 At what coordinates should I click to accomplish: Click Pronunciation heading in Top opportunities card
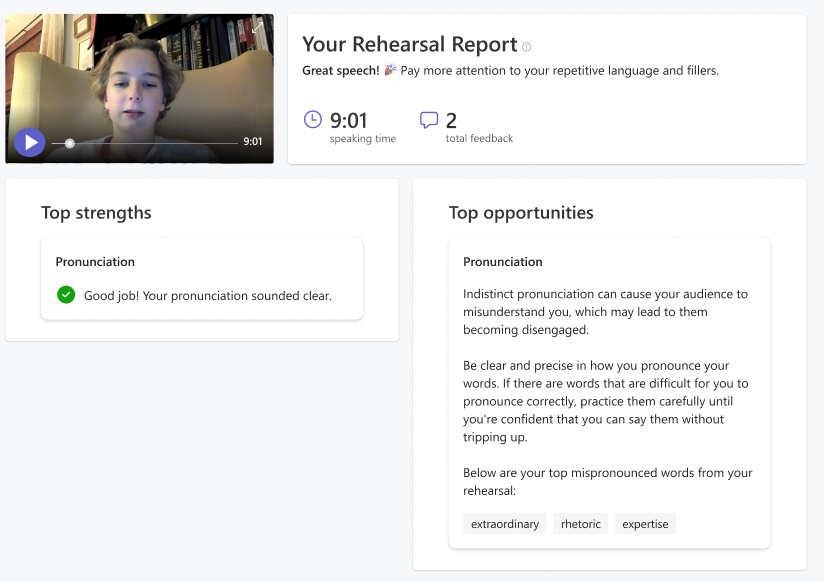[x=502, y=262]
